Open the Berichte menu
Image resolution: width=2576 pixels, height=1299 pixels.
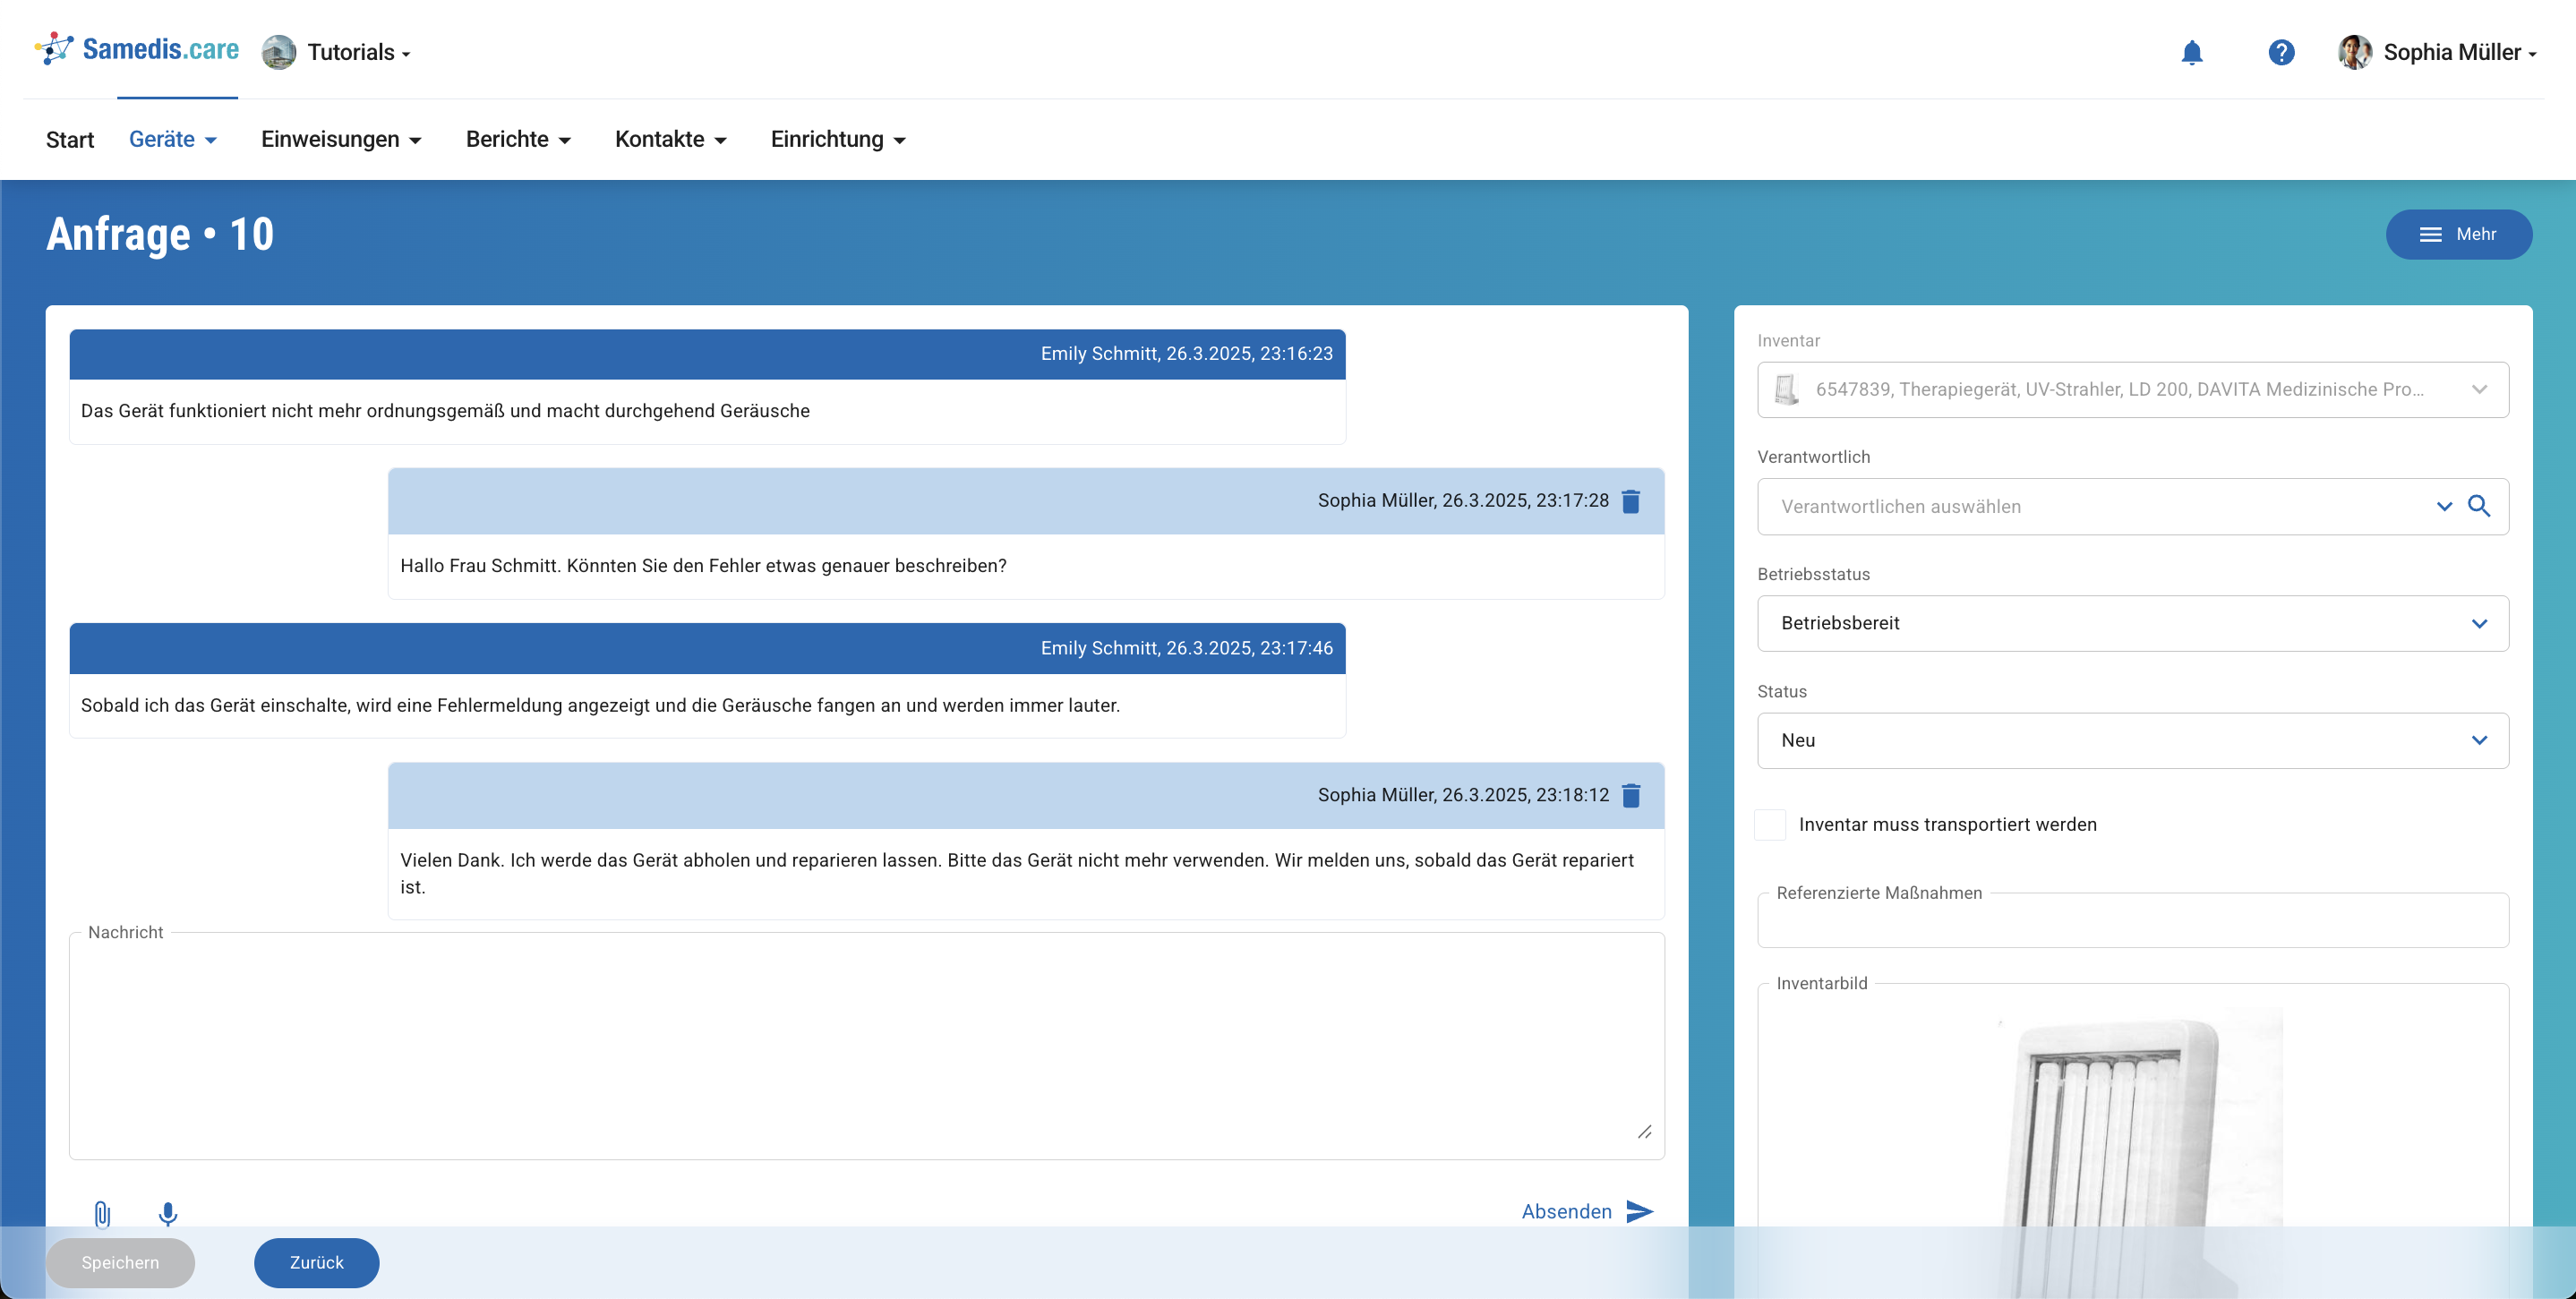tap(517, 139)
